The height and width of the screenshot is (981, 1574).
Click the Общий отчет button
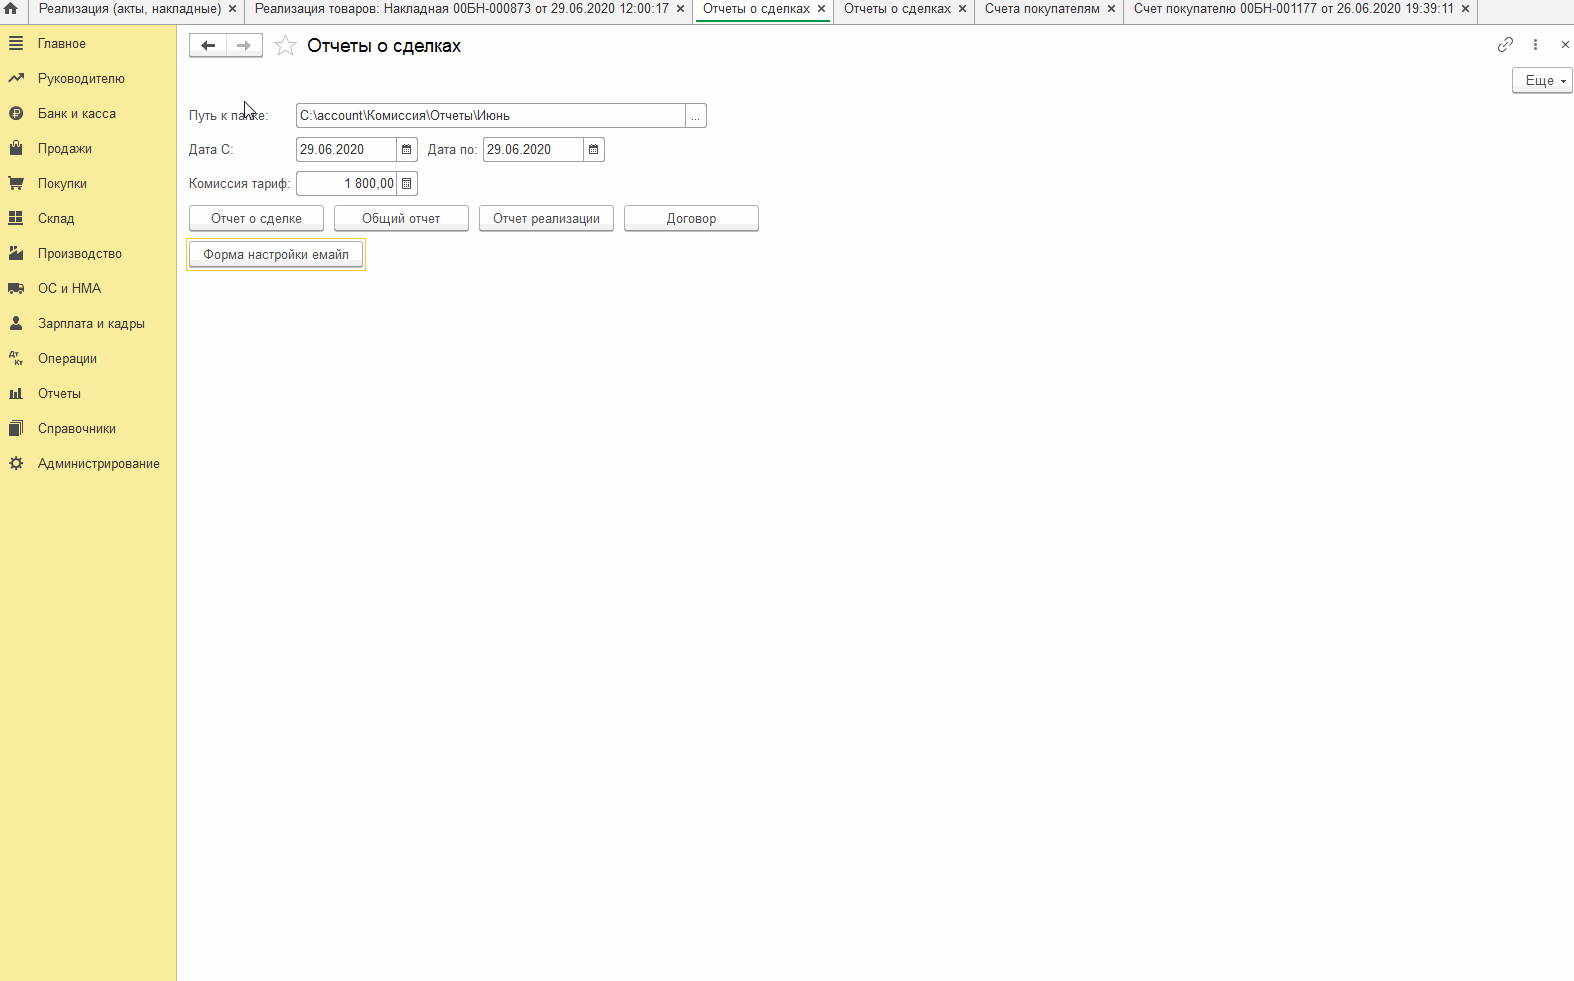401,219
